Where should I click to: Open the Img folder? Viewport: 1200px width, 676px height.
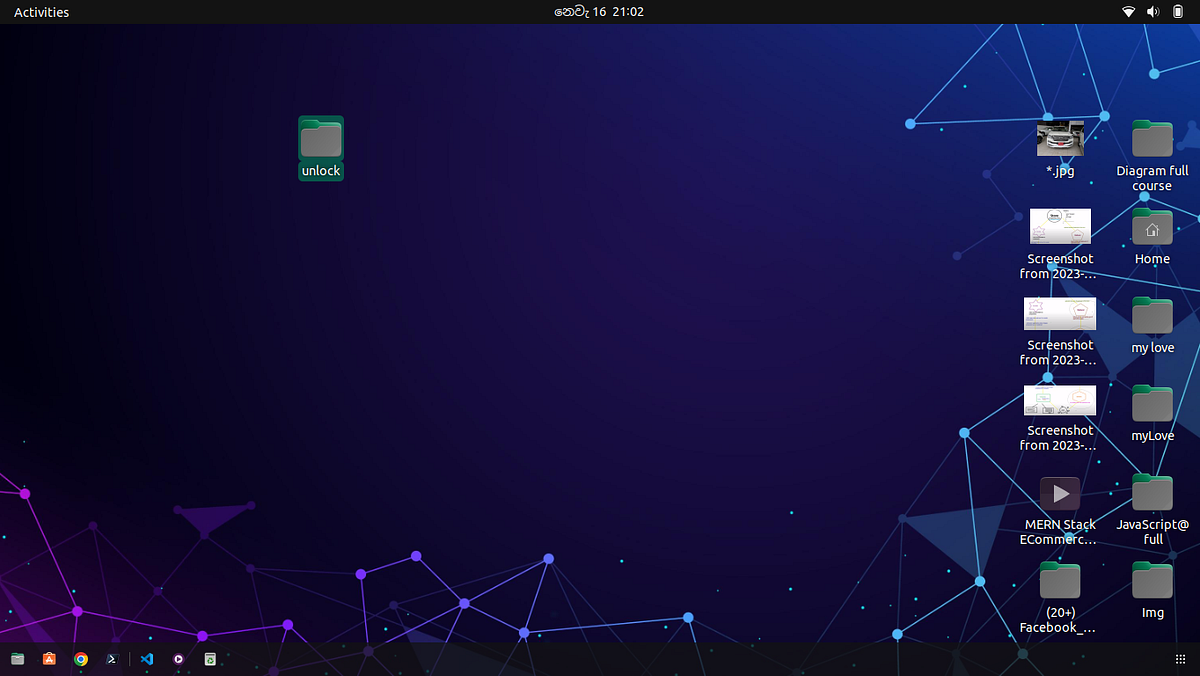1152,579
